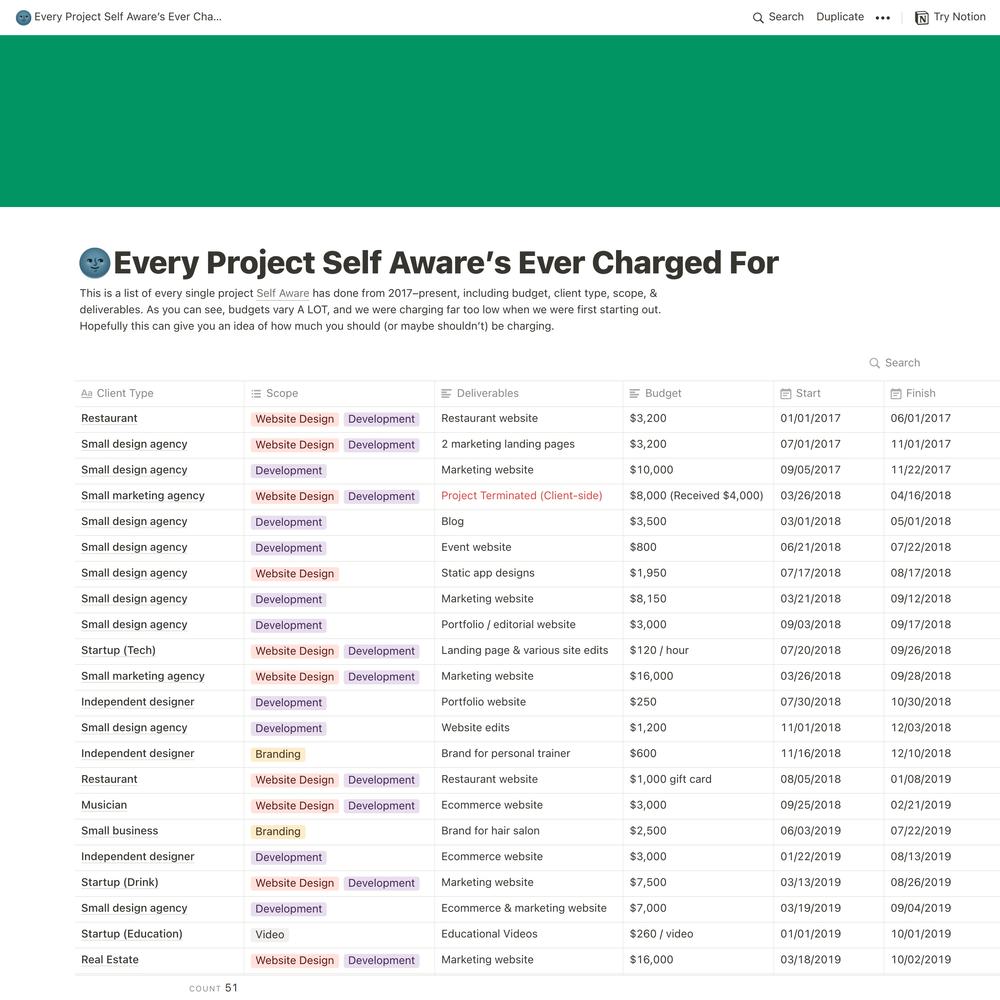
Task: Open the Startup (Tech) row
Action: pos(119,651)
